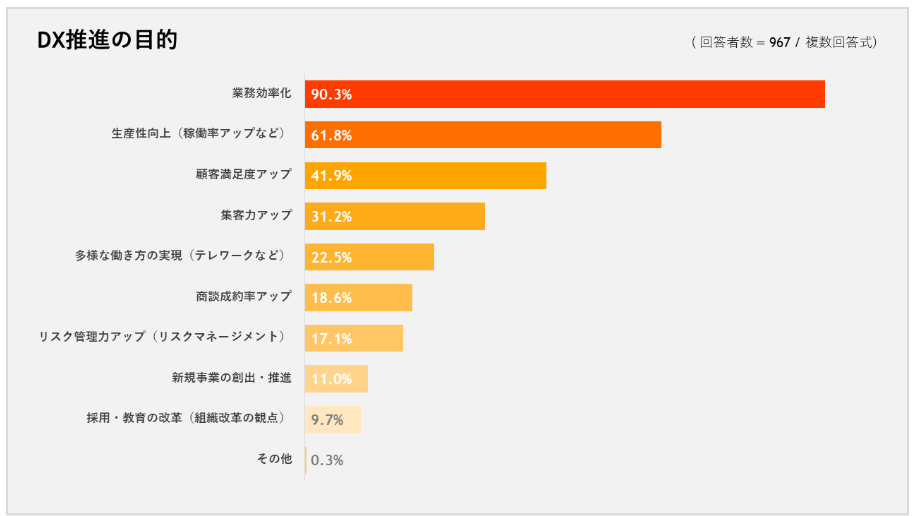Click the 商談成約率アップ 18.6% bar
The width and height of the screenshot is (915, 516).
(x=358, y=297)
